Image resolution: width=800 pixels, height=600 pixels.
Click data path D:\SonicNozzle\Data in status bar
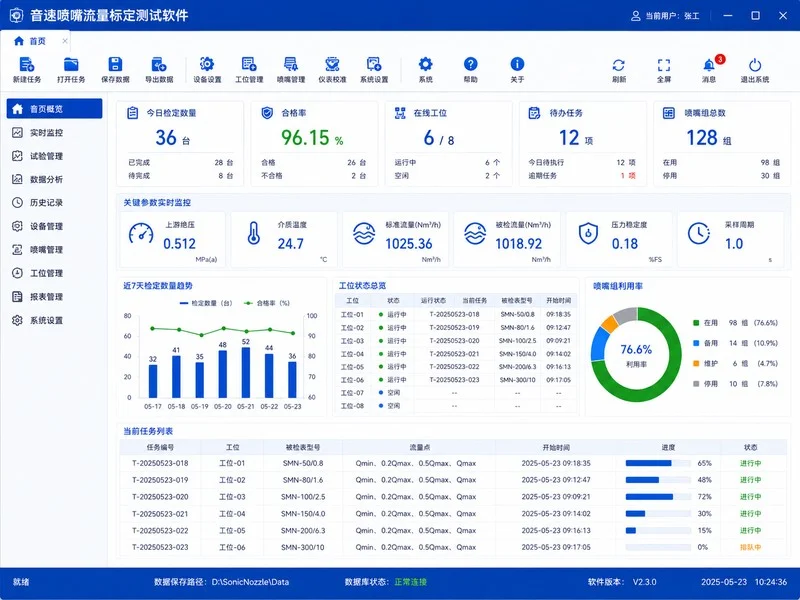pyautogui.click(x=251, y=582)
